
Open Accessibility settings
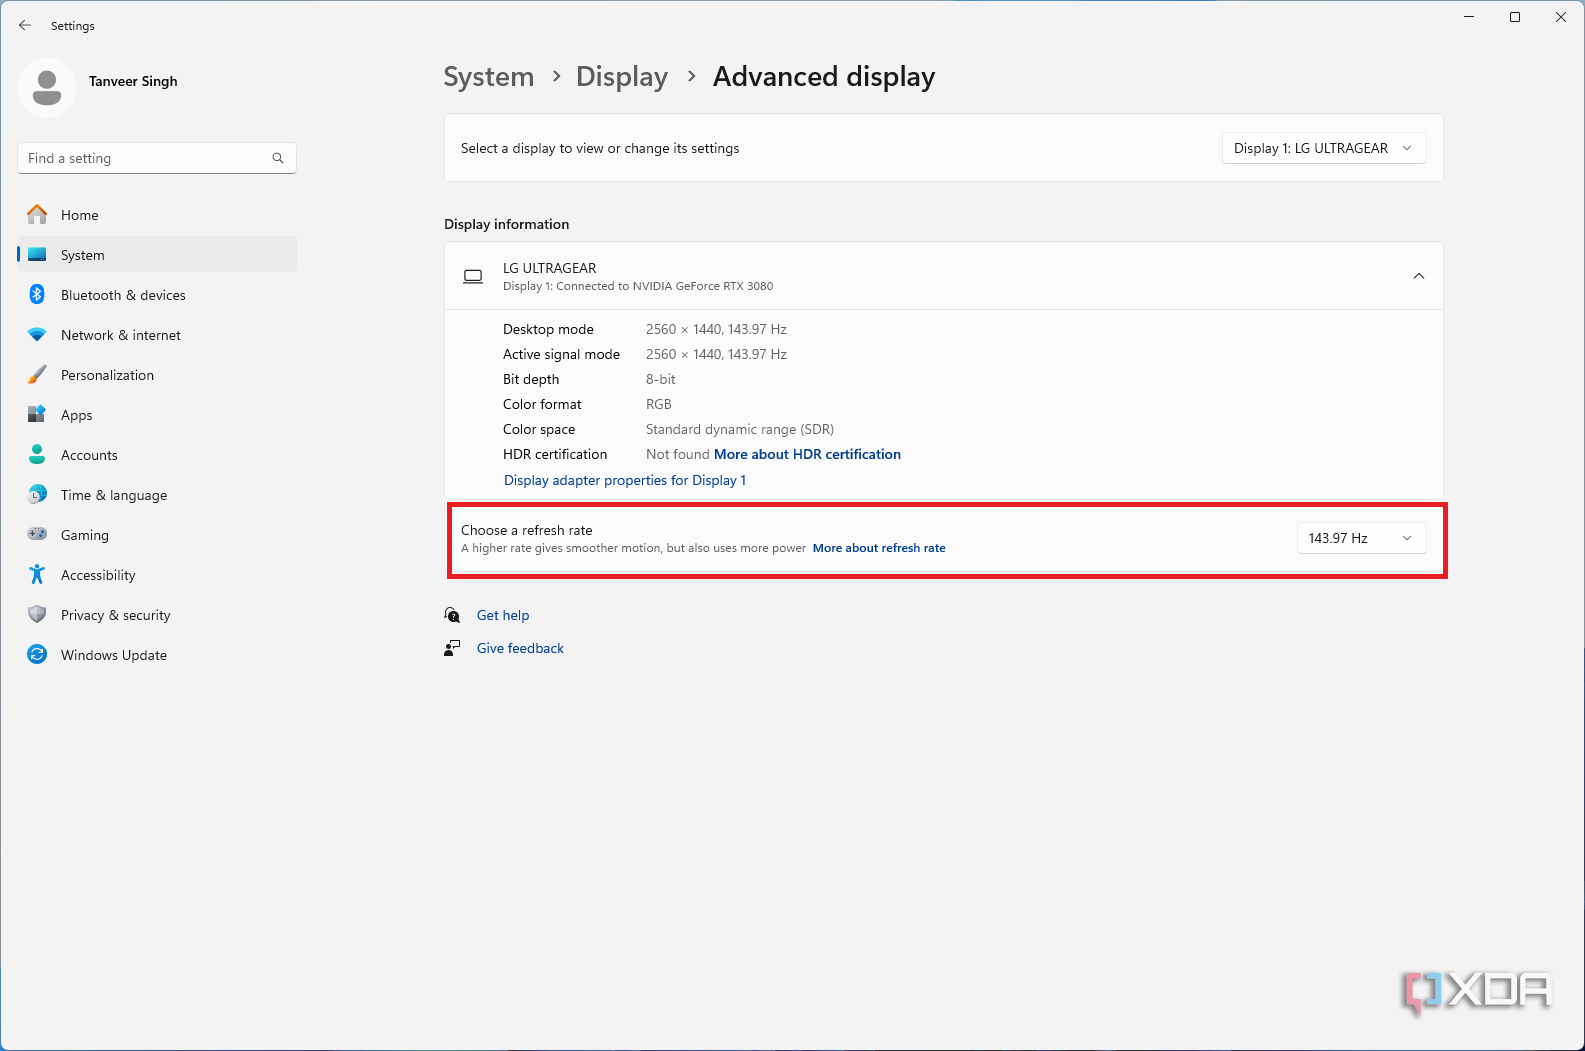(157, 574)
